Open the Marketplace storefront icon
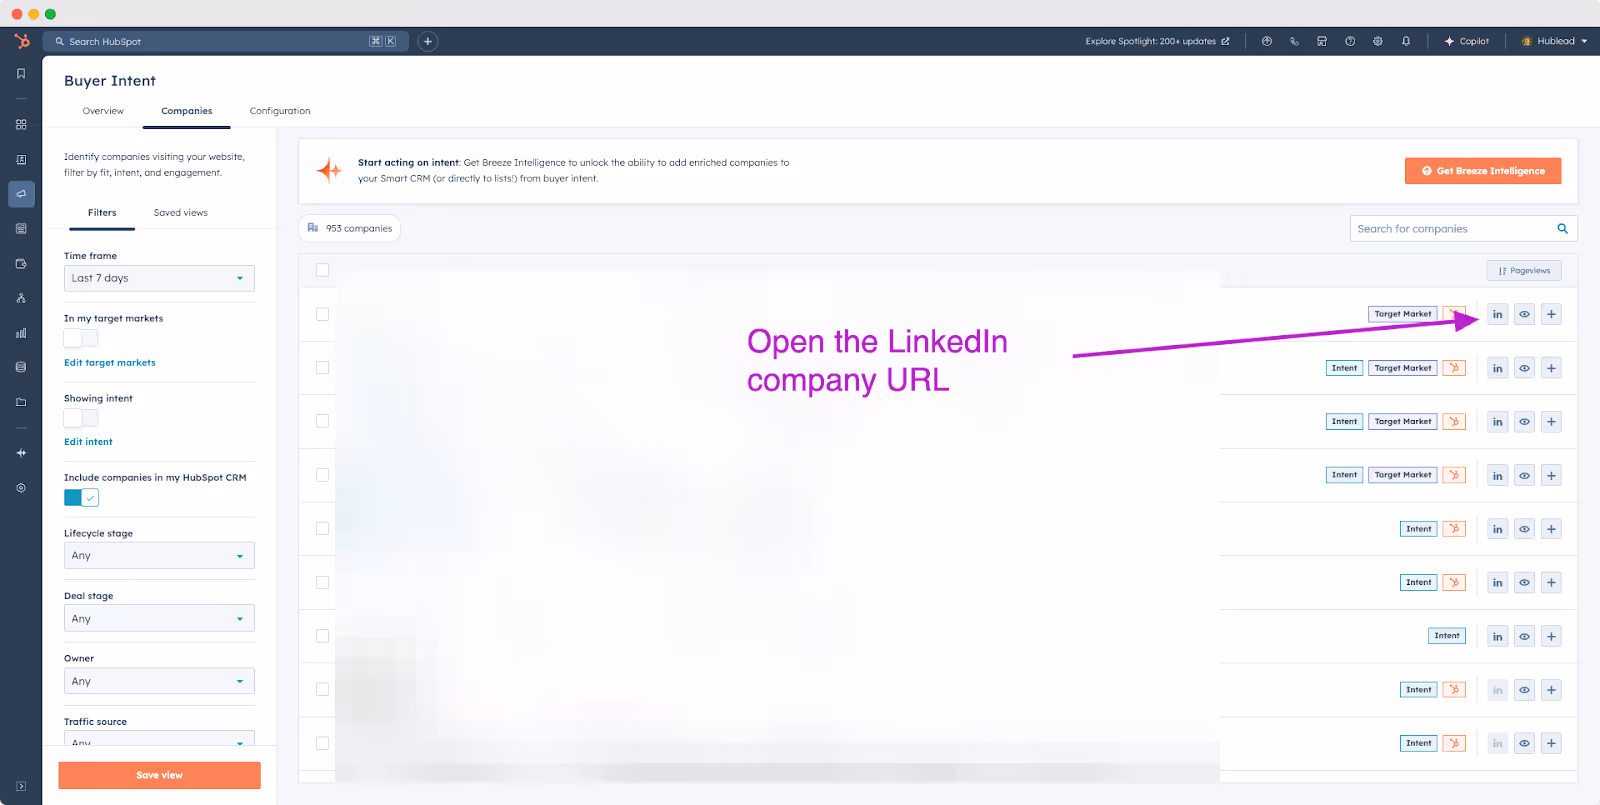The height and width of the screenshot is (805, 1600). click(1322, 41)
